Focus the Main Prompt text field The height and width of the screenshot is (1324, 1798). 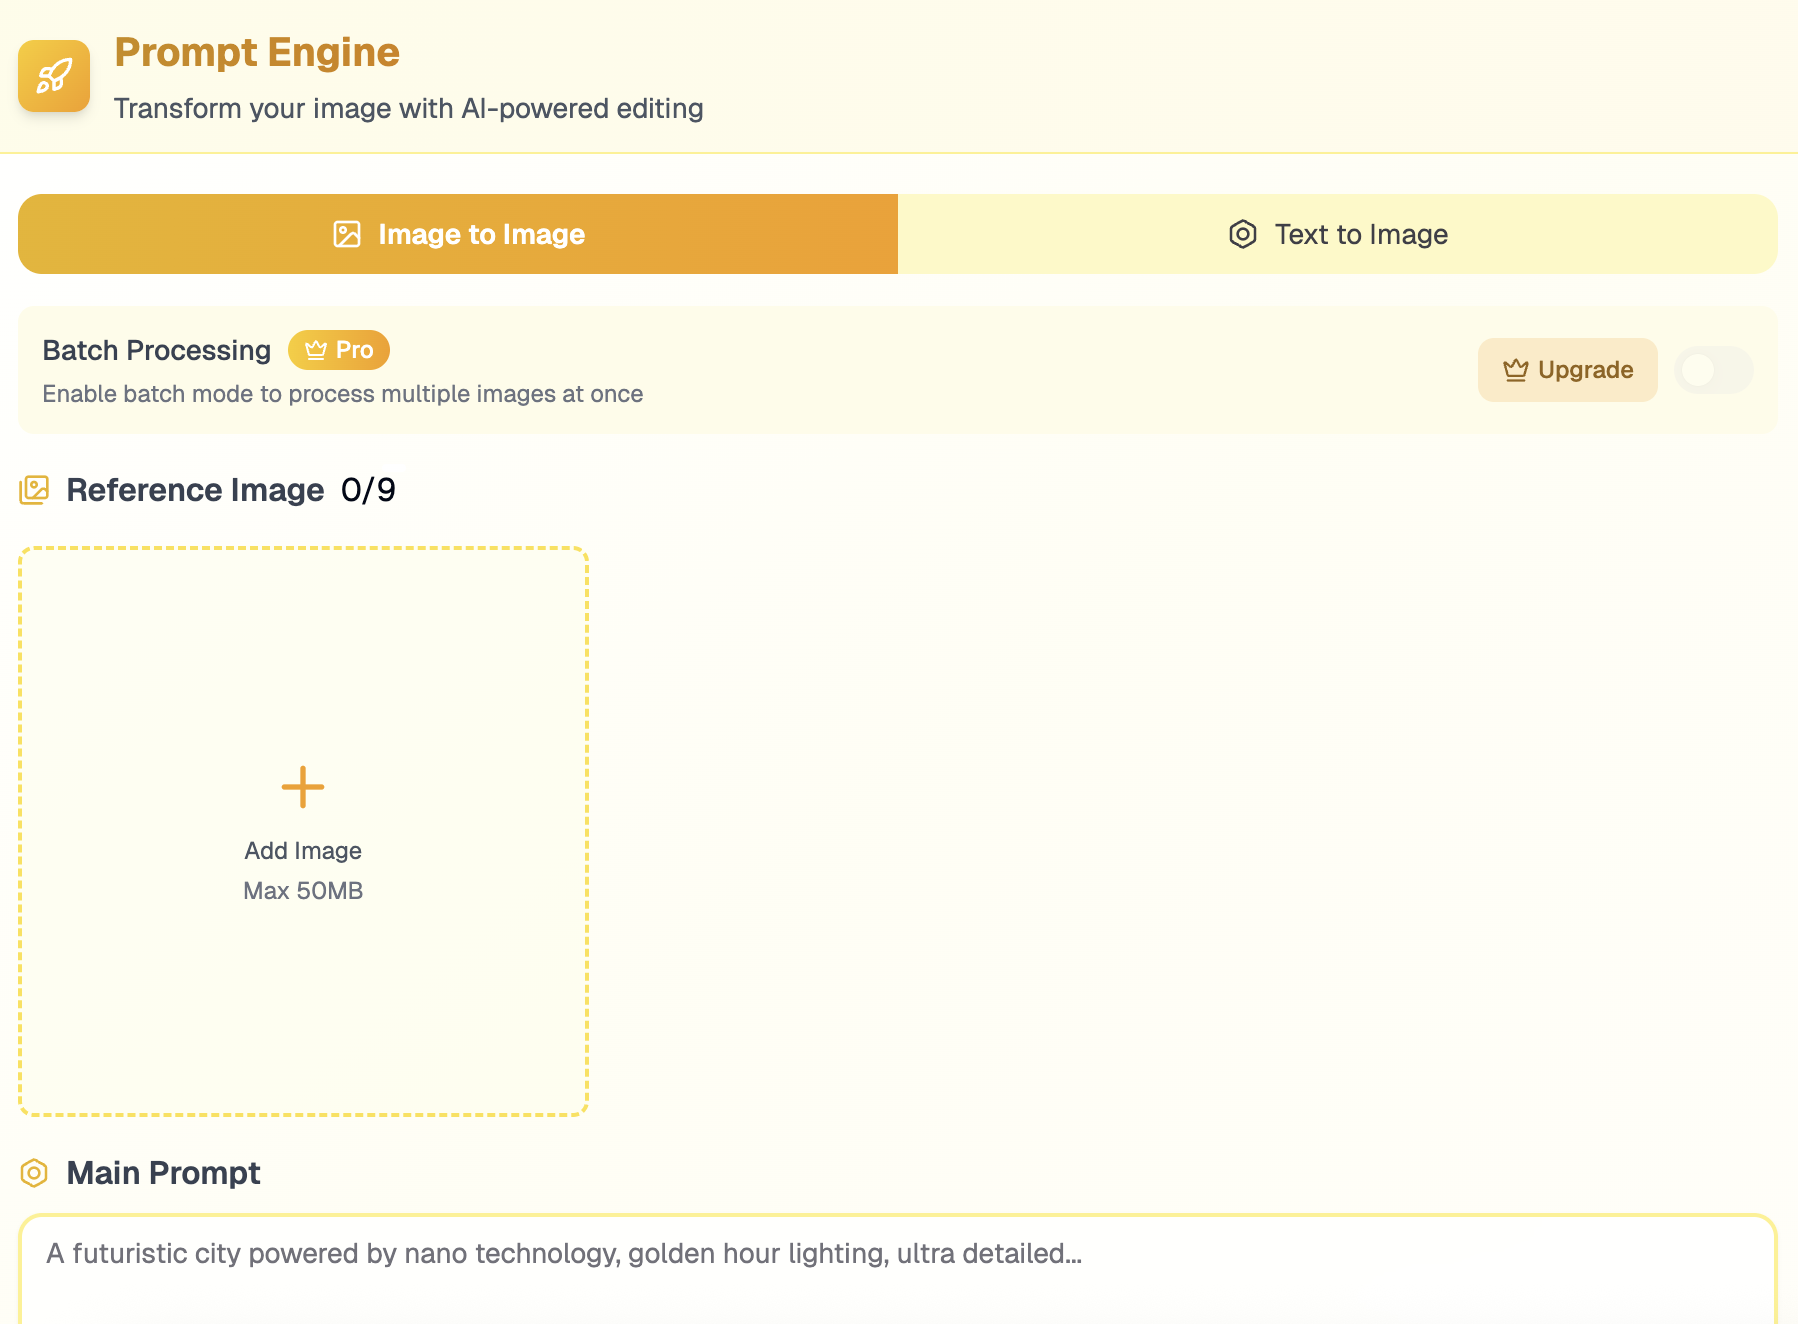[x=897, y=1270]
